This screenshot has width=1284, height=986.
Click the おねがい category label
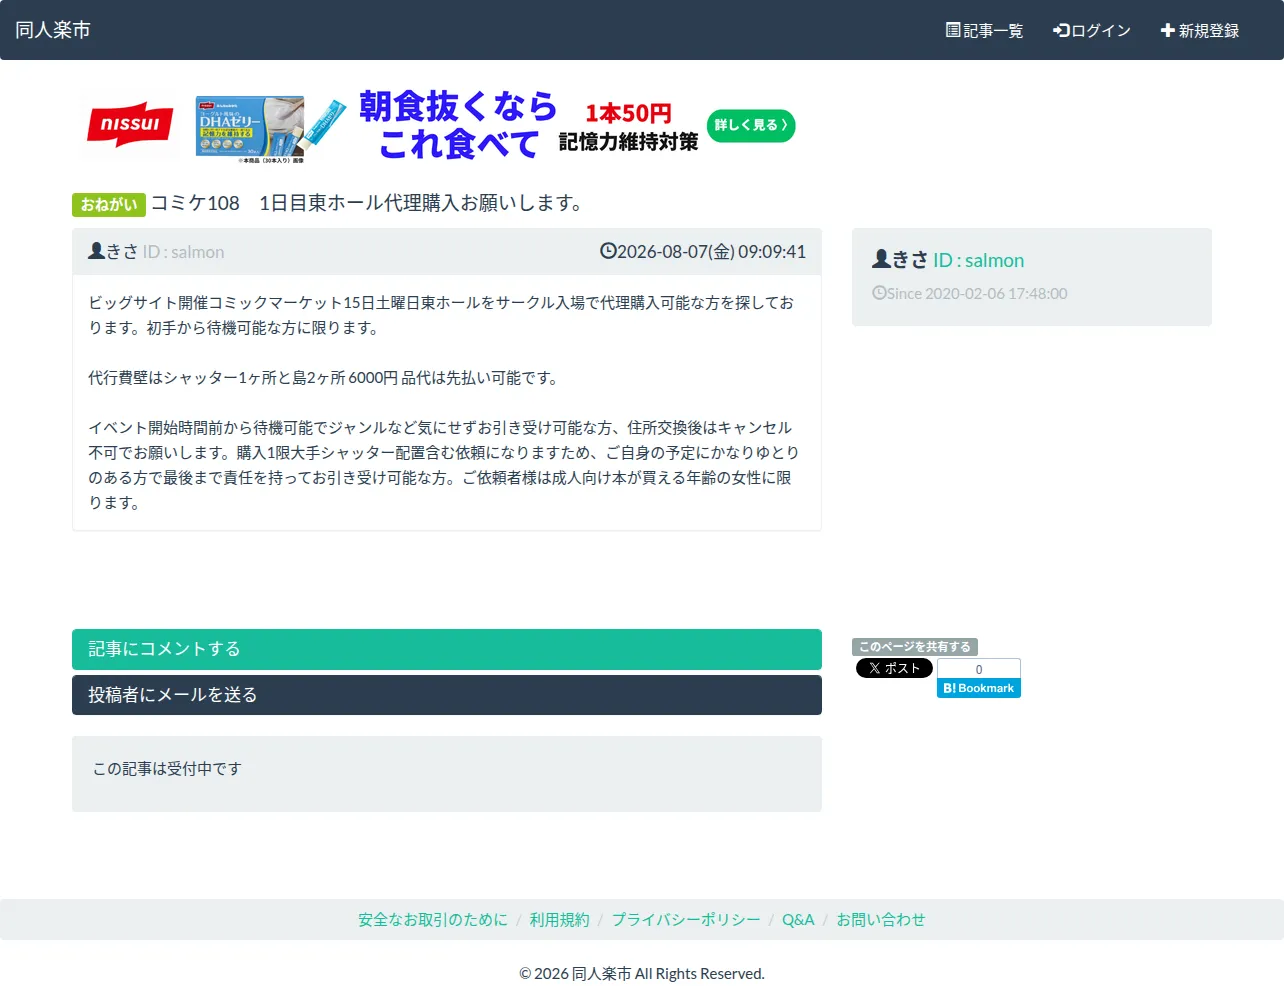pyautogui.click(x=109, y=204)
